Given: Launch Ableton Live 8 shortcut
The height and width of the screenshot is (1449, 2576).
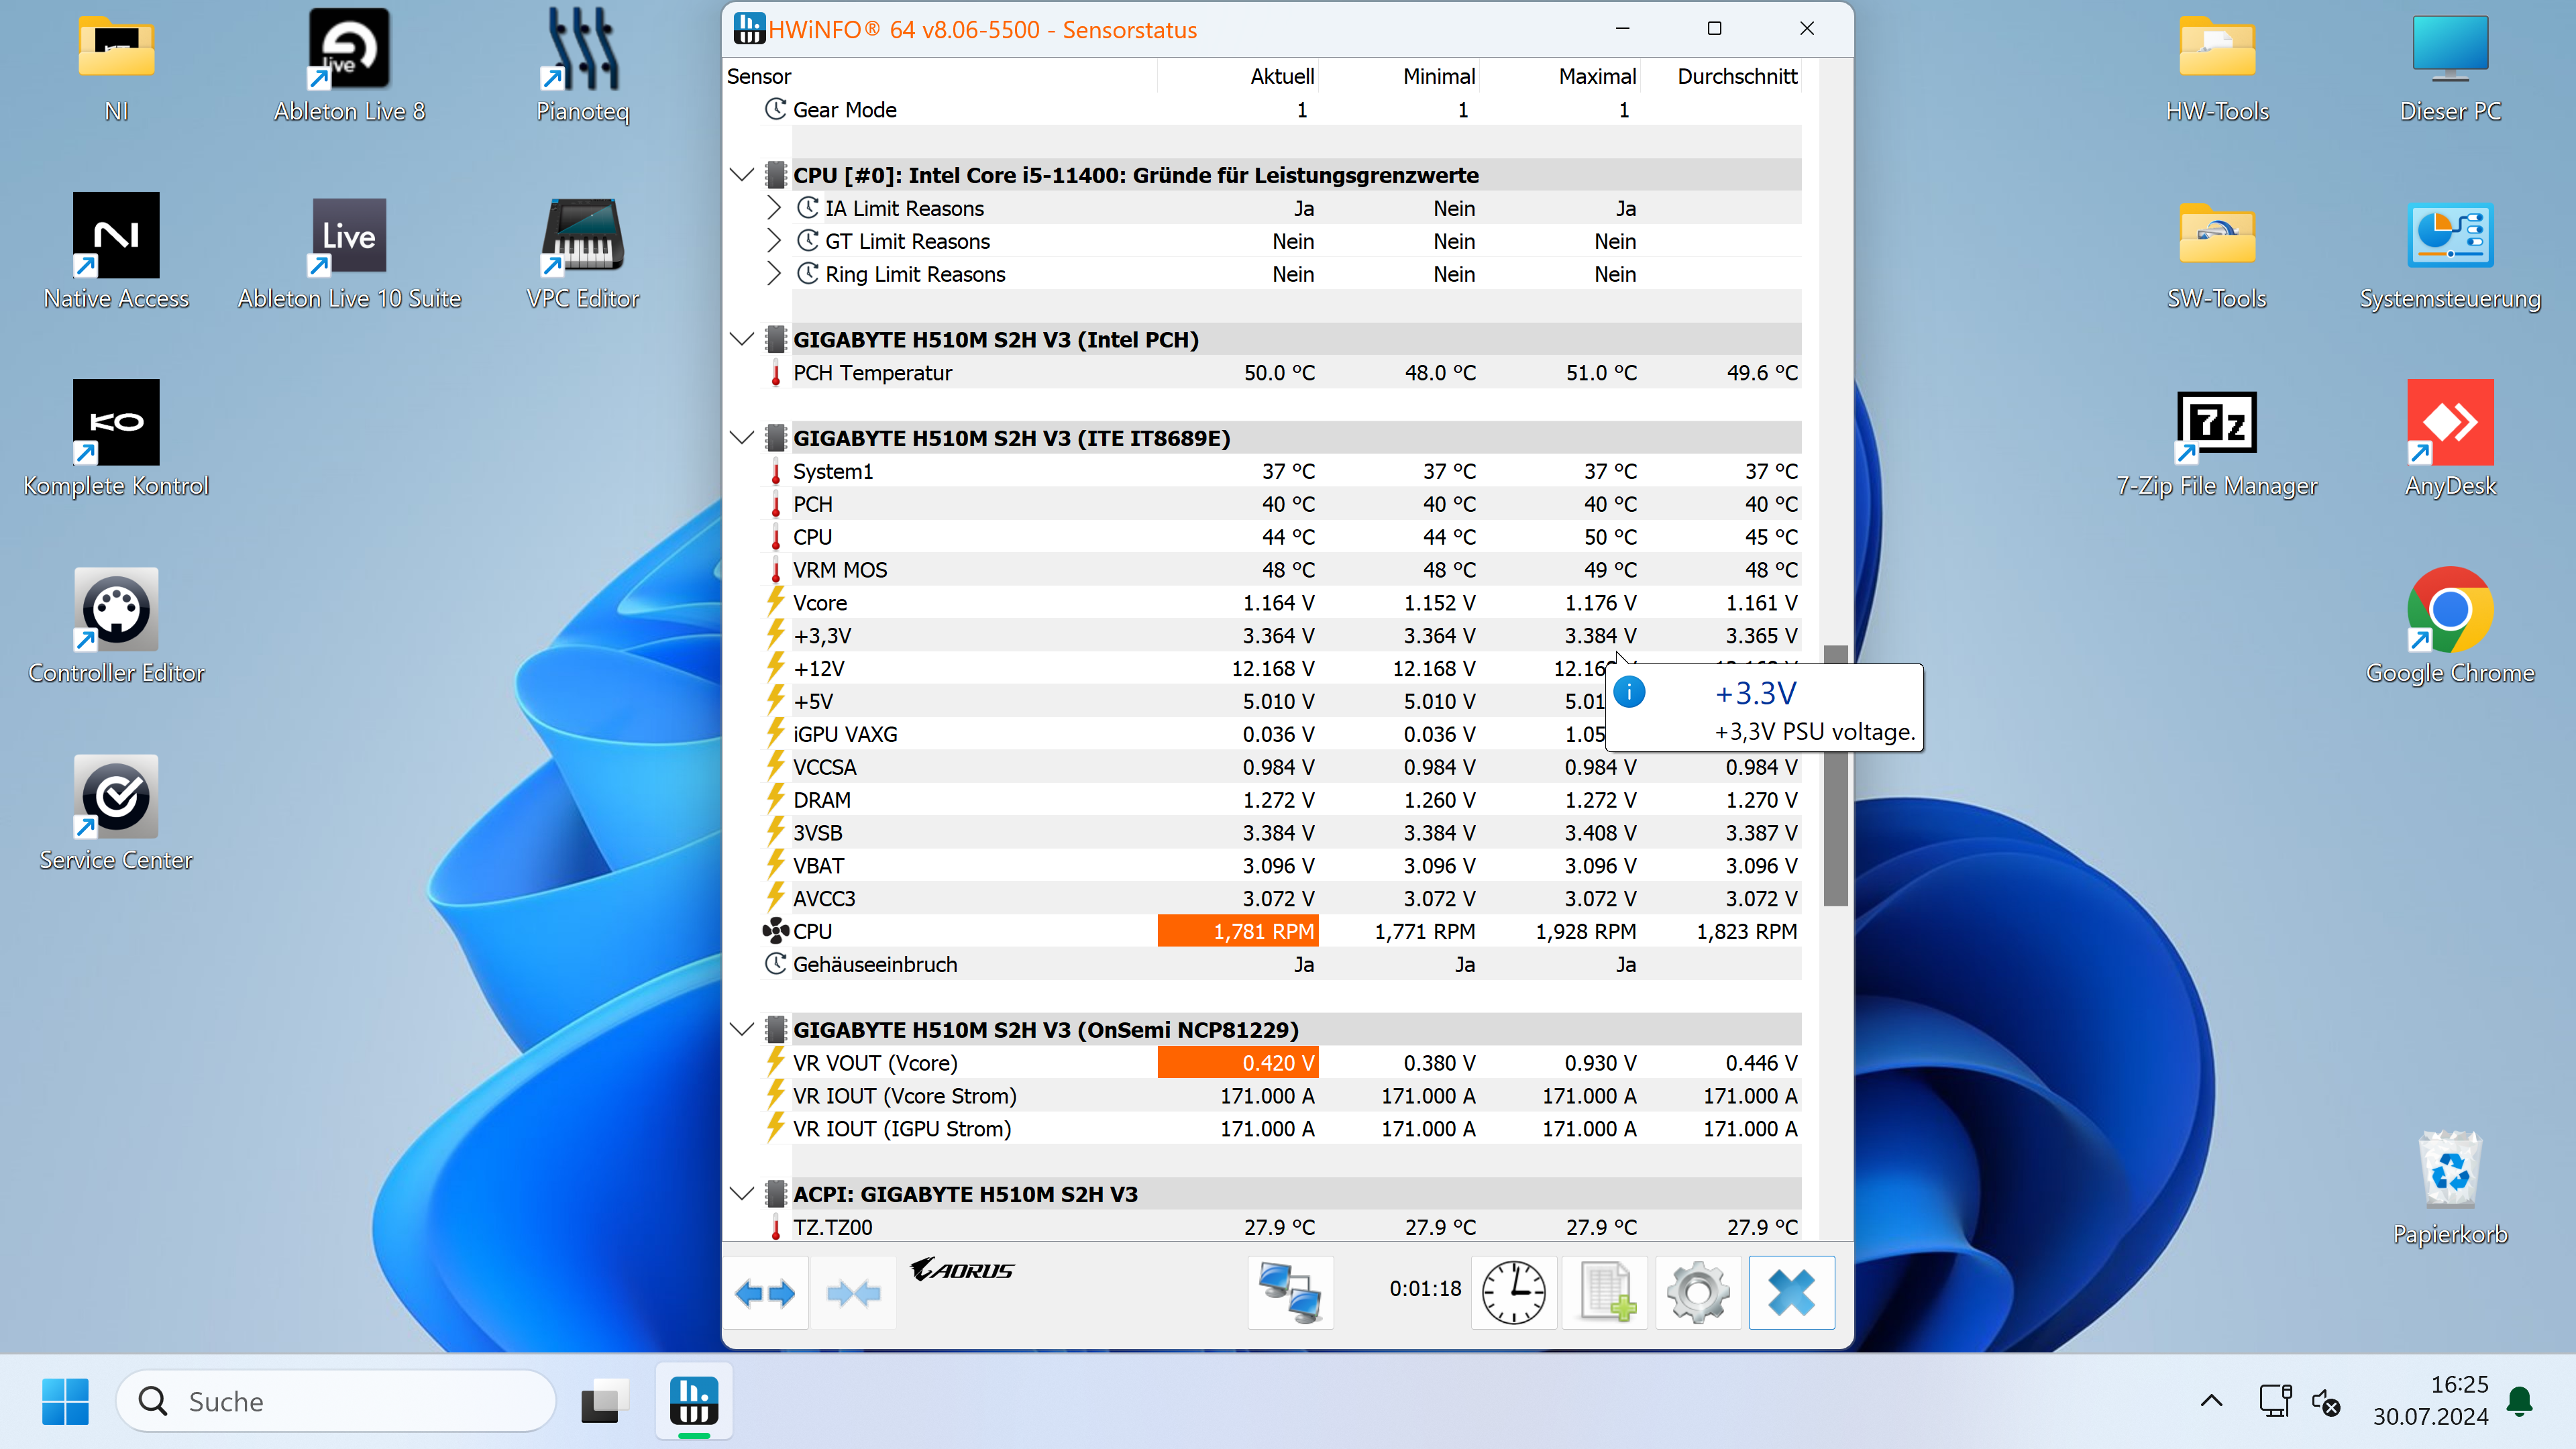Looking at the screenshot, I should [349, 66].
